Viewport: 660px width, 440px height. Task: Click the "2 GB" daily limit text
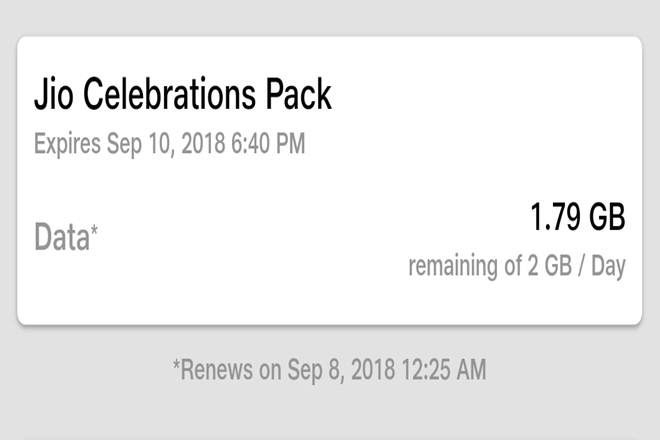click(x=549, y=268)
